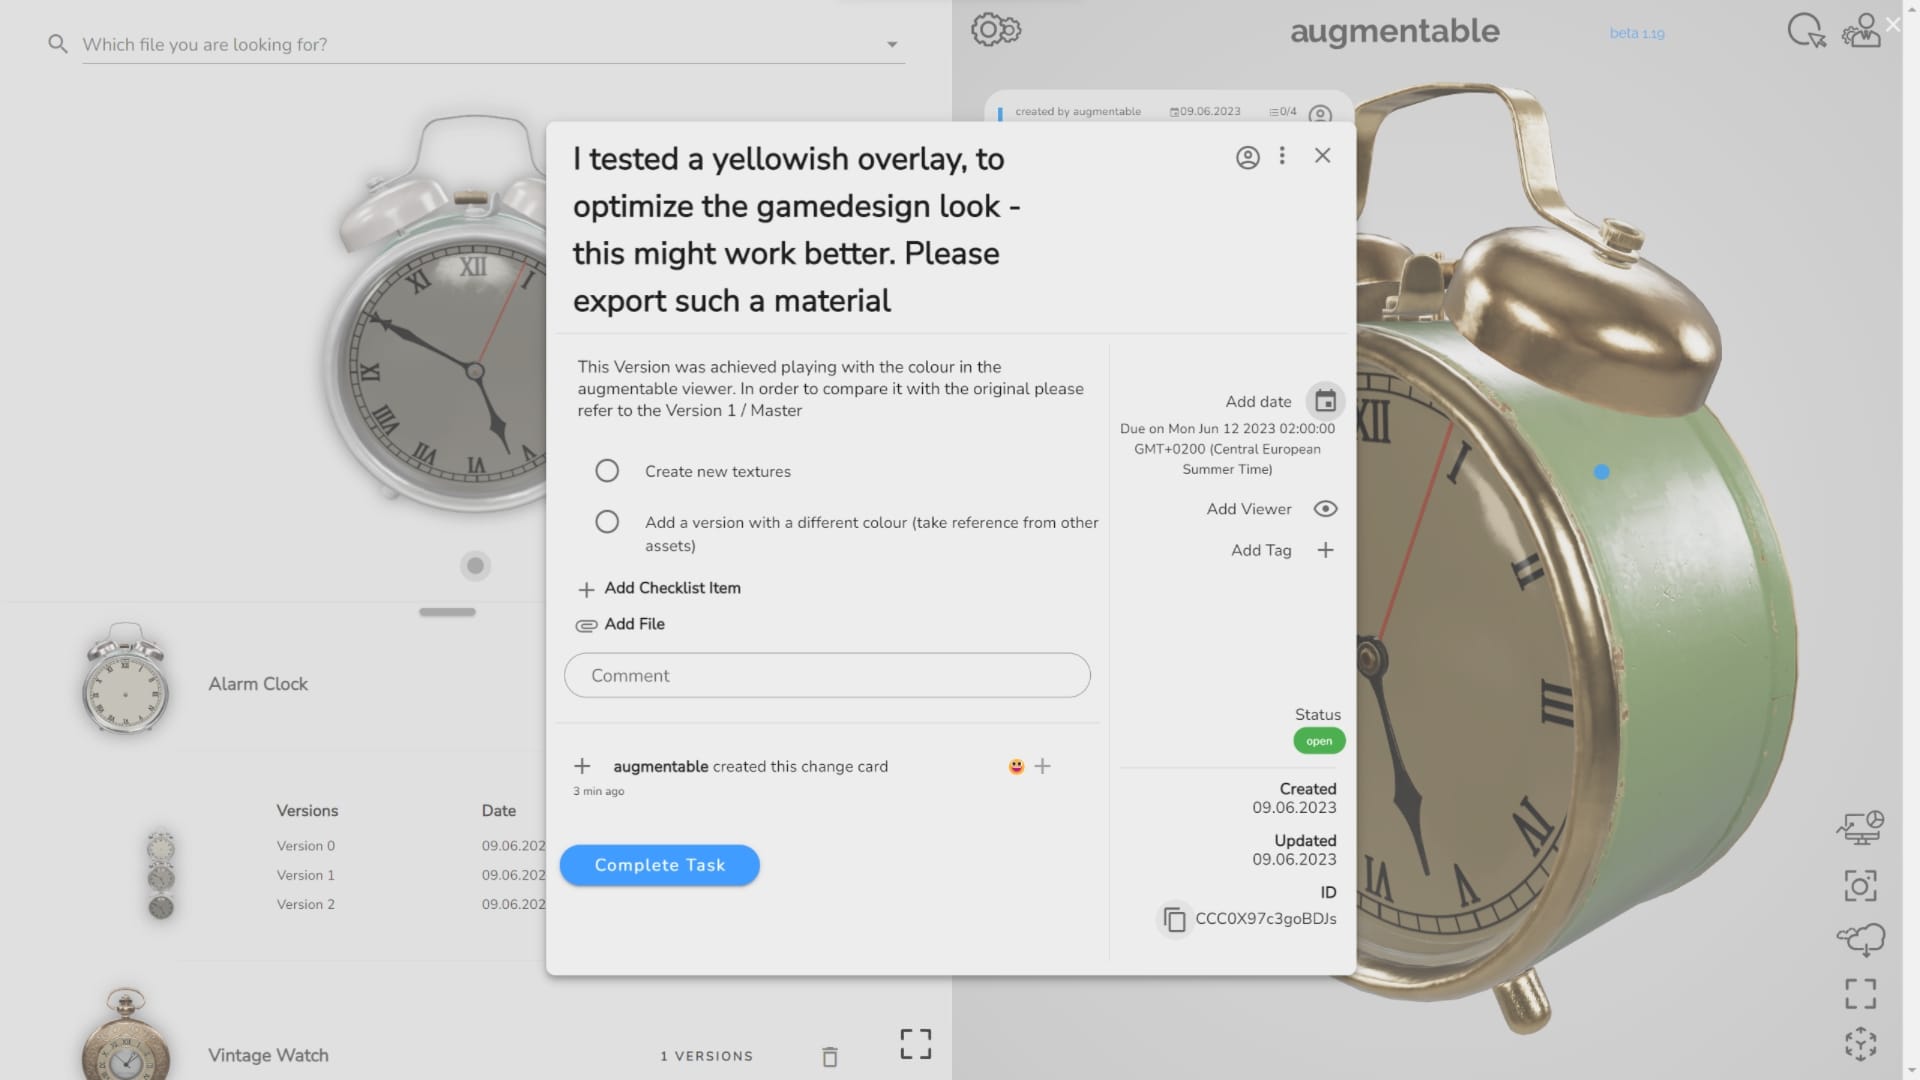
Task: Click the calendar Add date icon
Action: click(x=1325, y=402)
